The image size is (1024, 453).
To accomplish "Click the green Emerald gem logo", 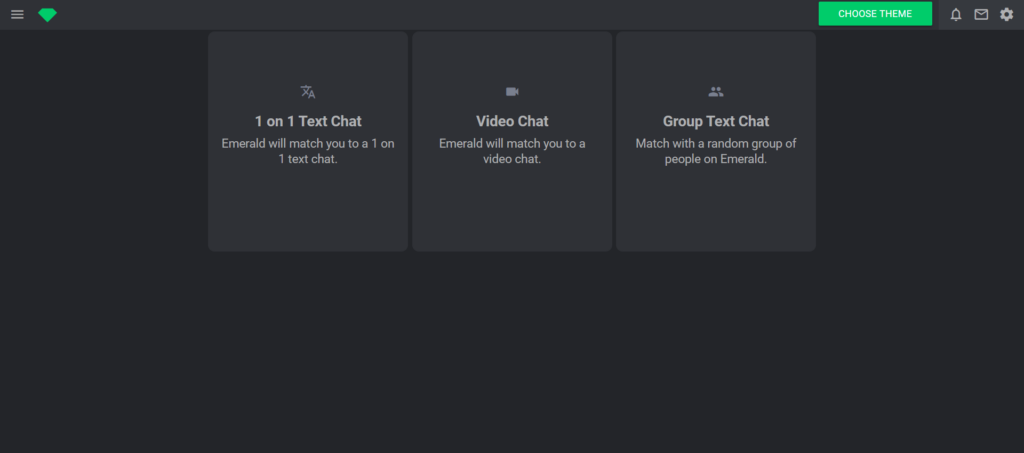I will [x=47, y=14].
